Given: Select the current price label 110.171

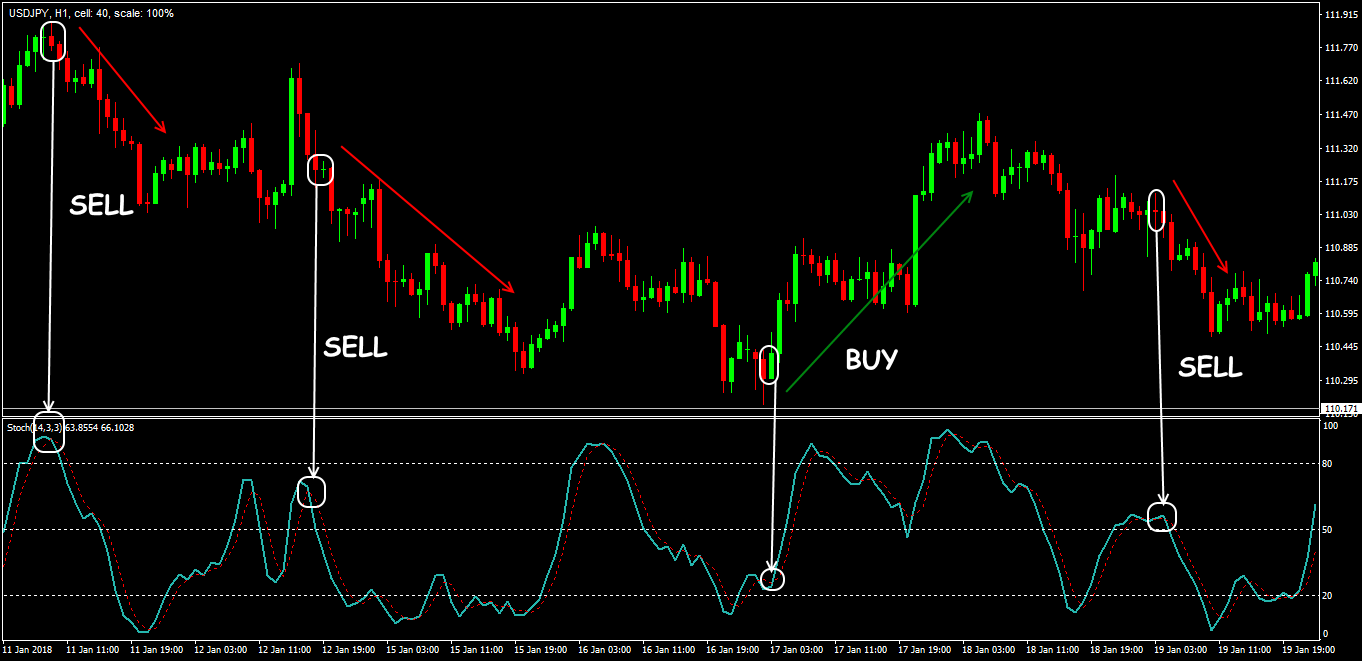Looking at the screenshot, I should pos(1339,408).
